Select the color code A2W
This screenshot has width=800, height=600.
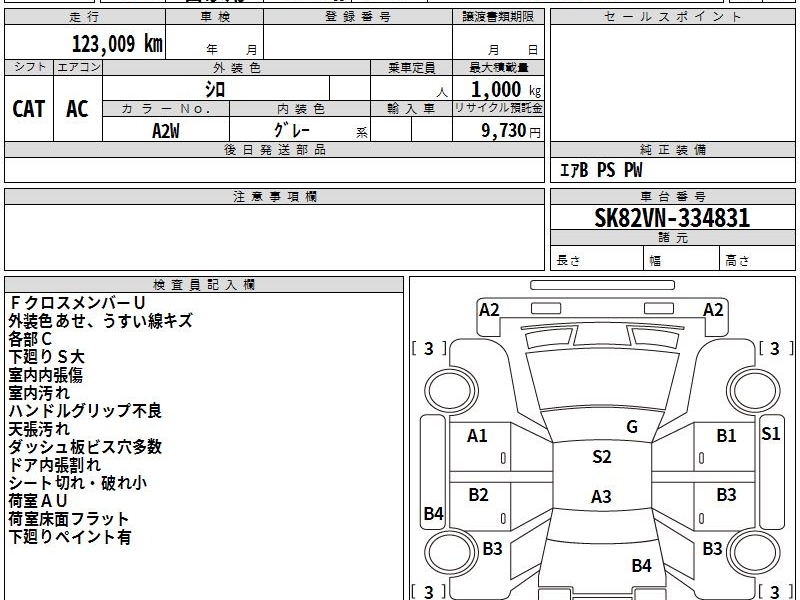pos(166,131)
